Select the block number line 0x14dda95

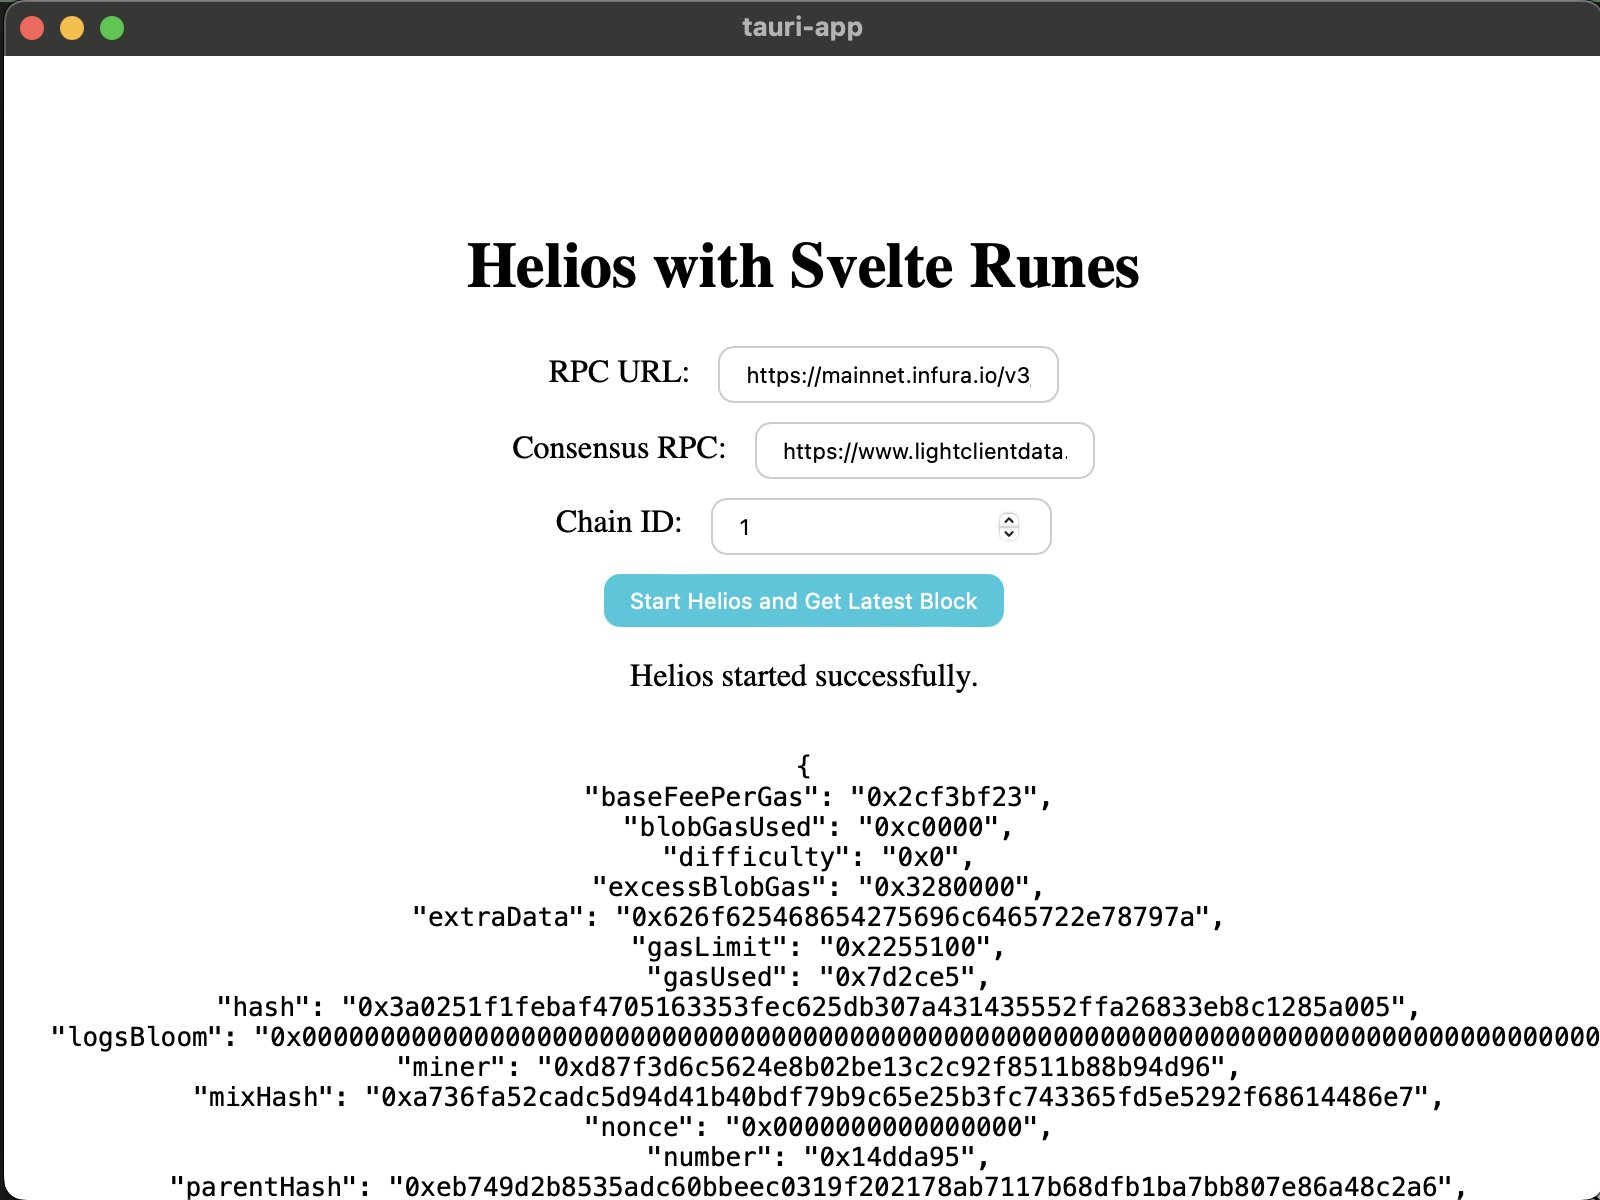click(818, 1157)
